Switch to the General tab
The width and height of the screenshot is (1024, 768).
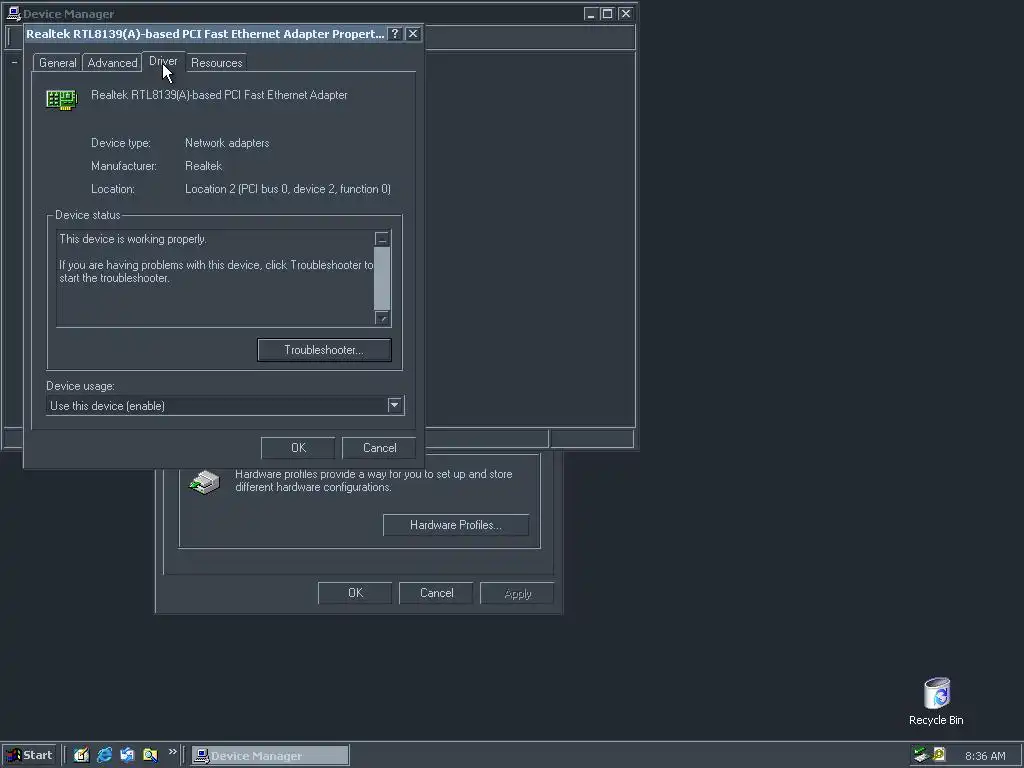point(57,63)
